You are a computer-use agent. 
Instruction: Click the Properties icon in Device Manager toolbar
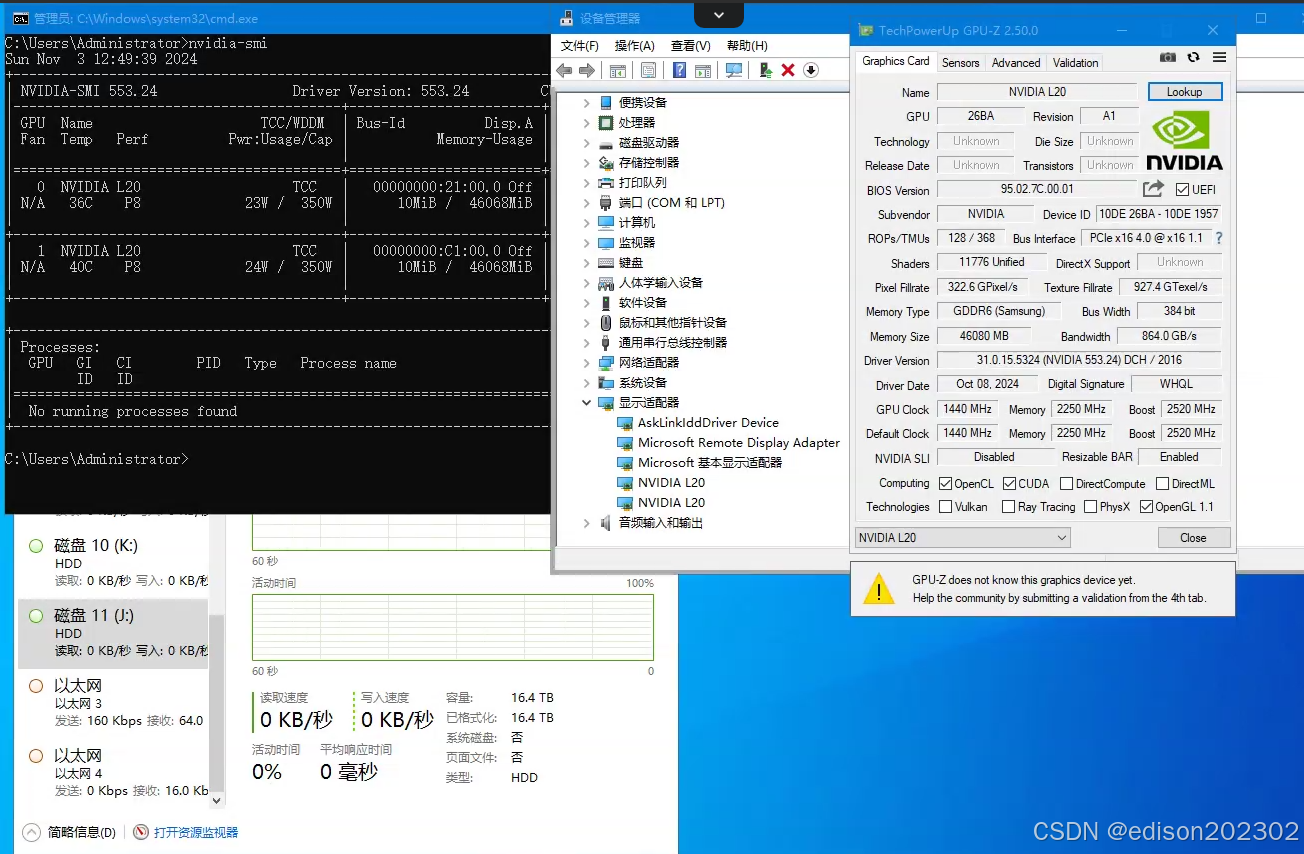coord(648,70)
